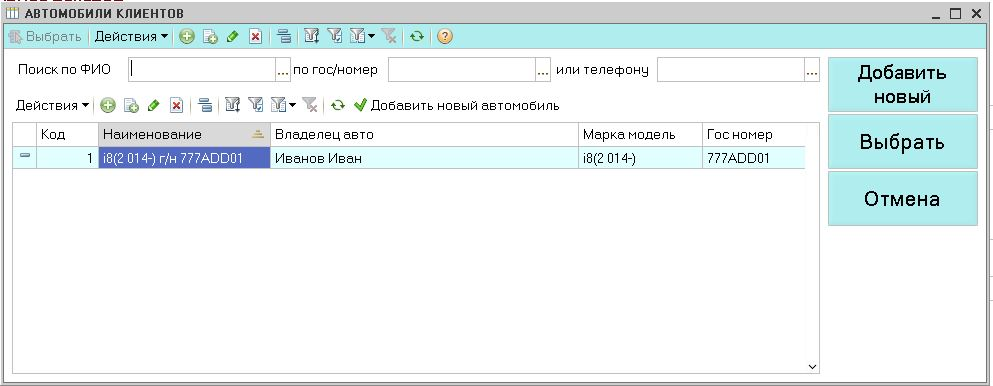Select the 'Иванов Иван' owner cell
Viewport: 993px width, 386px height.
tap(424, 158)
